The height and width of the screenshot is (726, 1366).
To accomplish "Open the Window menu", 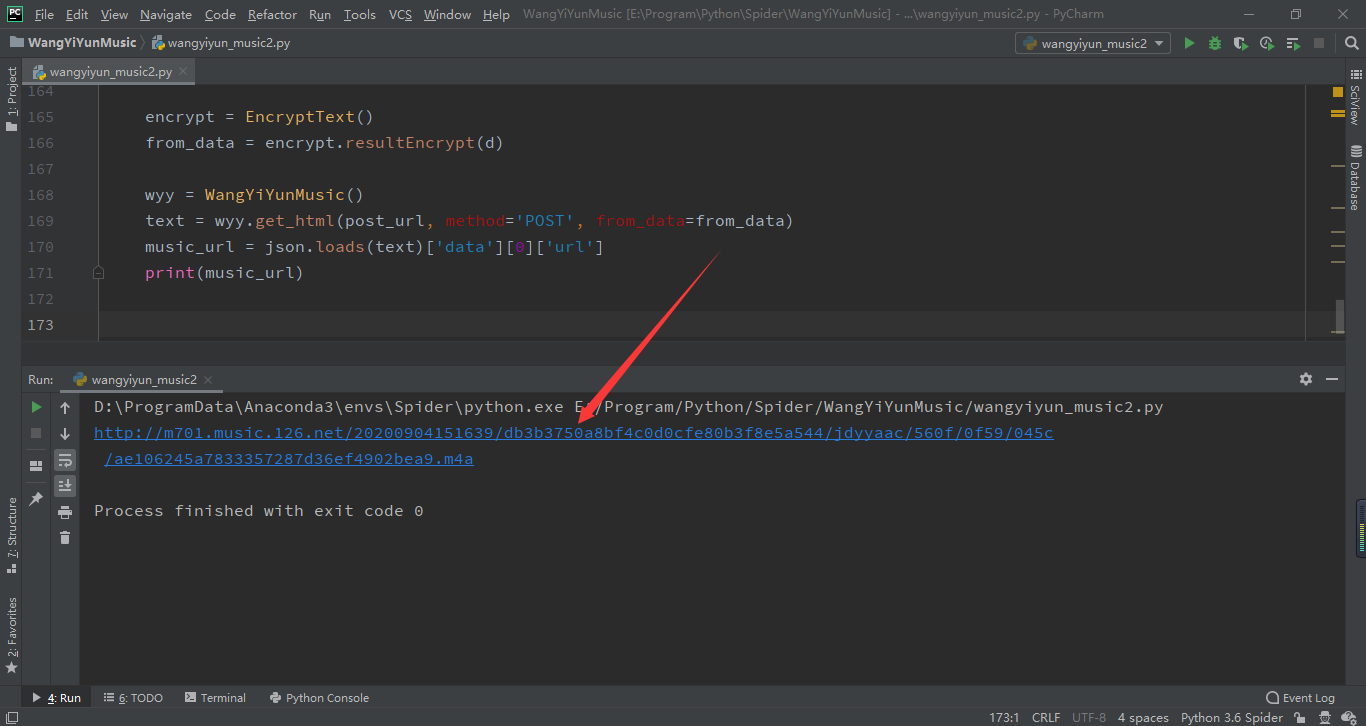I will coord(447,14).
